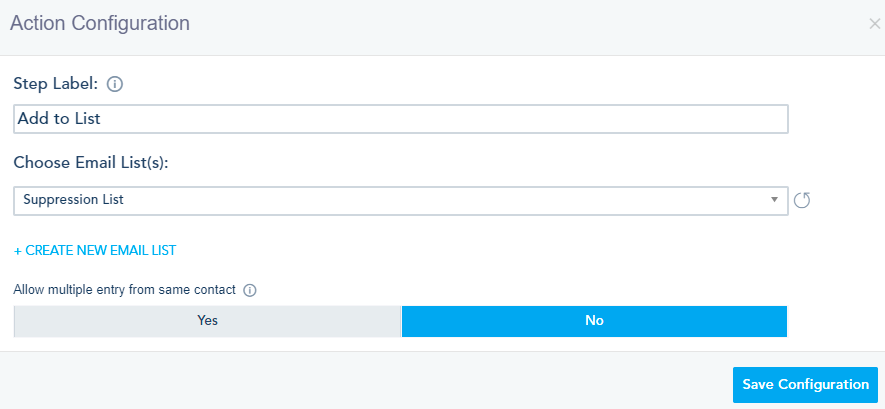
Task: Click the dialog header bar area
Action: [x=500, y=23]
